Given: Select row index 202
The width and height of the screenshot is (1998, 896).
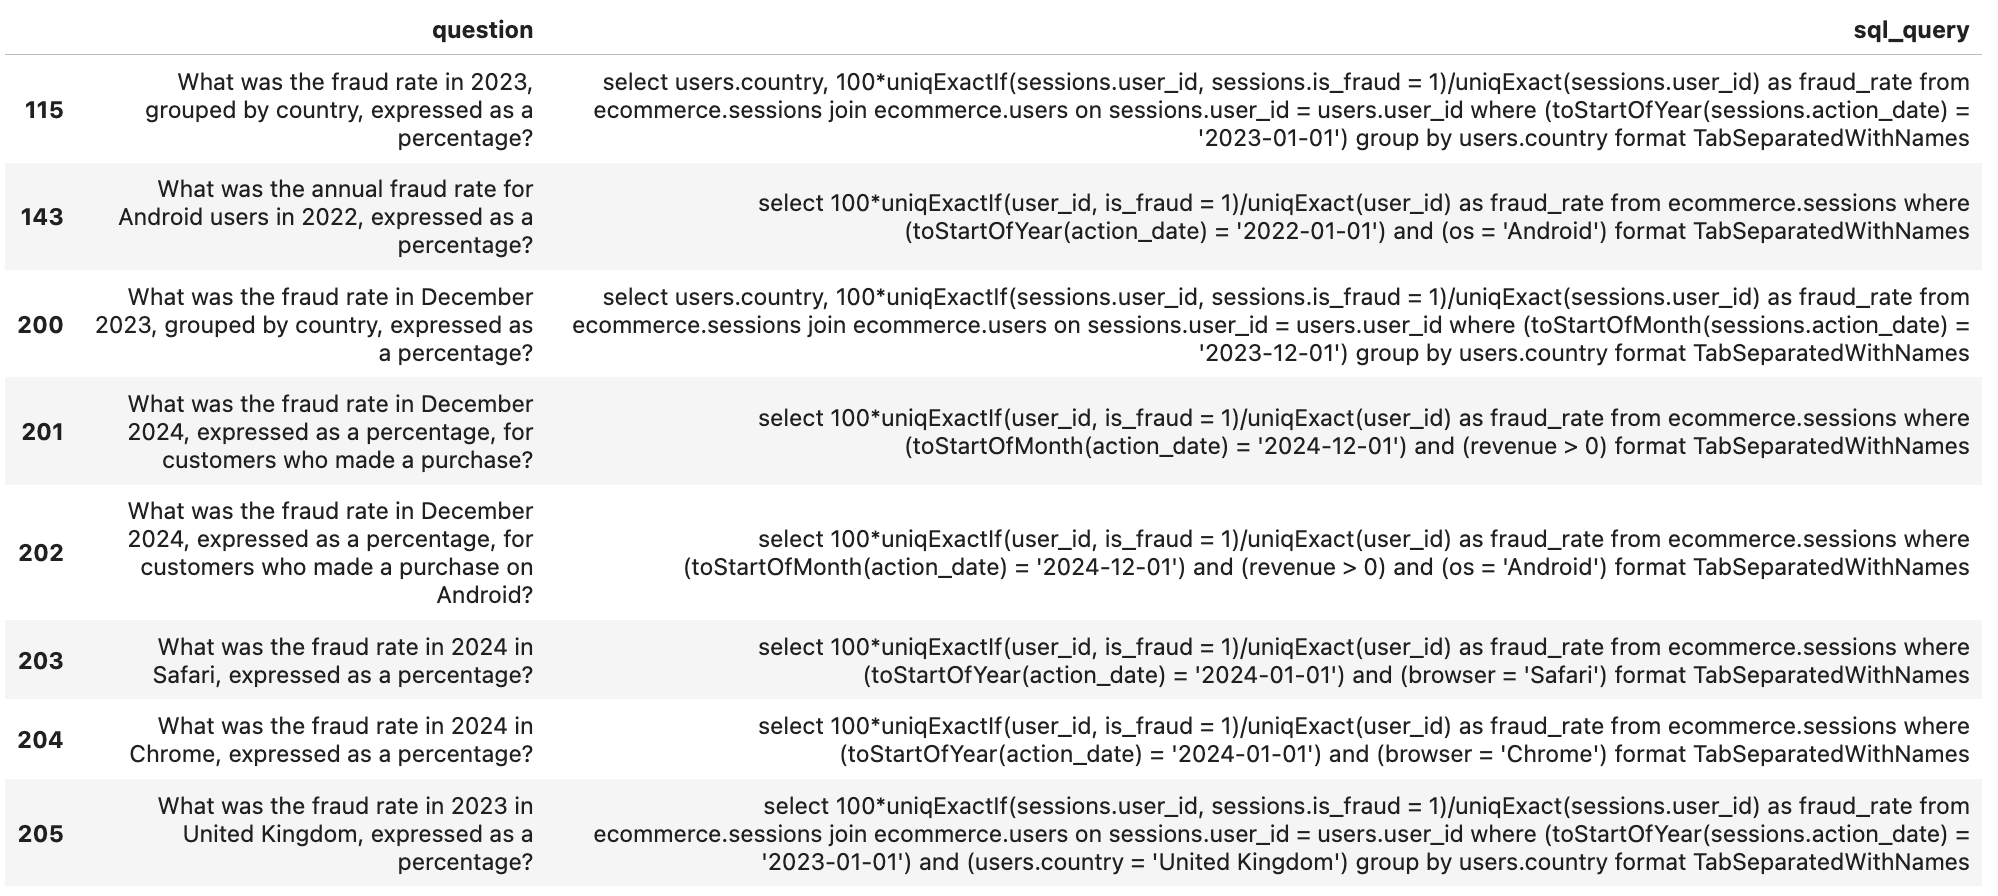Looking at the screenshot, I should click(x=40, y=553).
